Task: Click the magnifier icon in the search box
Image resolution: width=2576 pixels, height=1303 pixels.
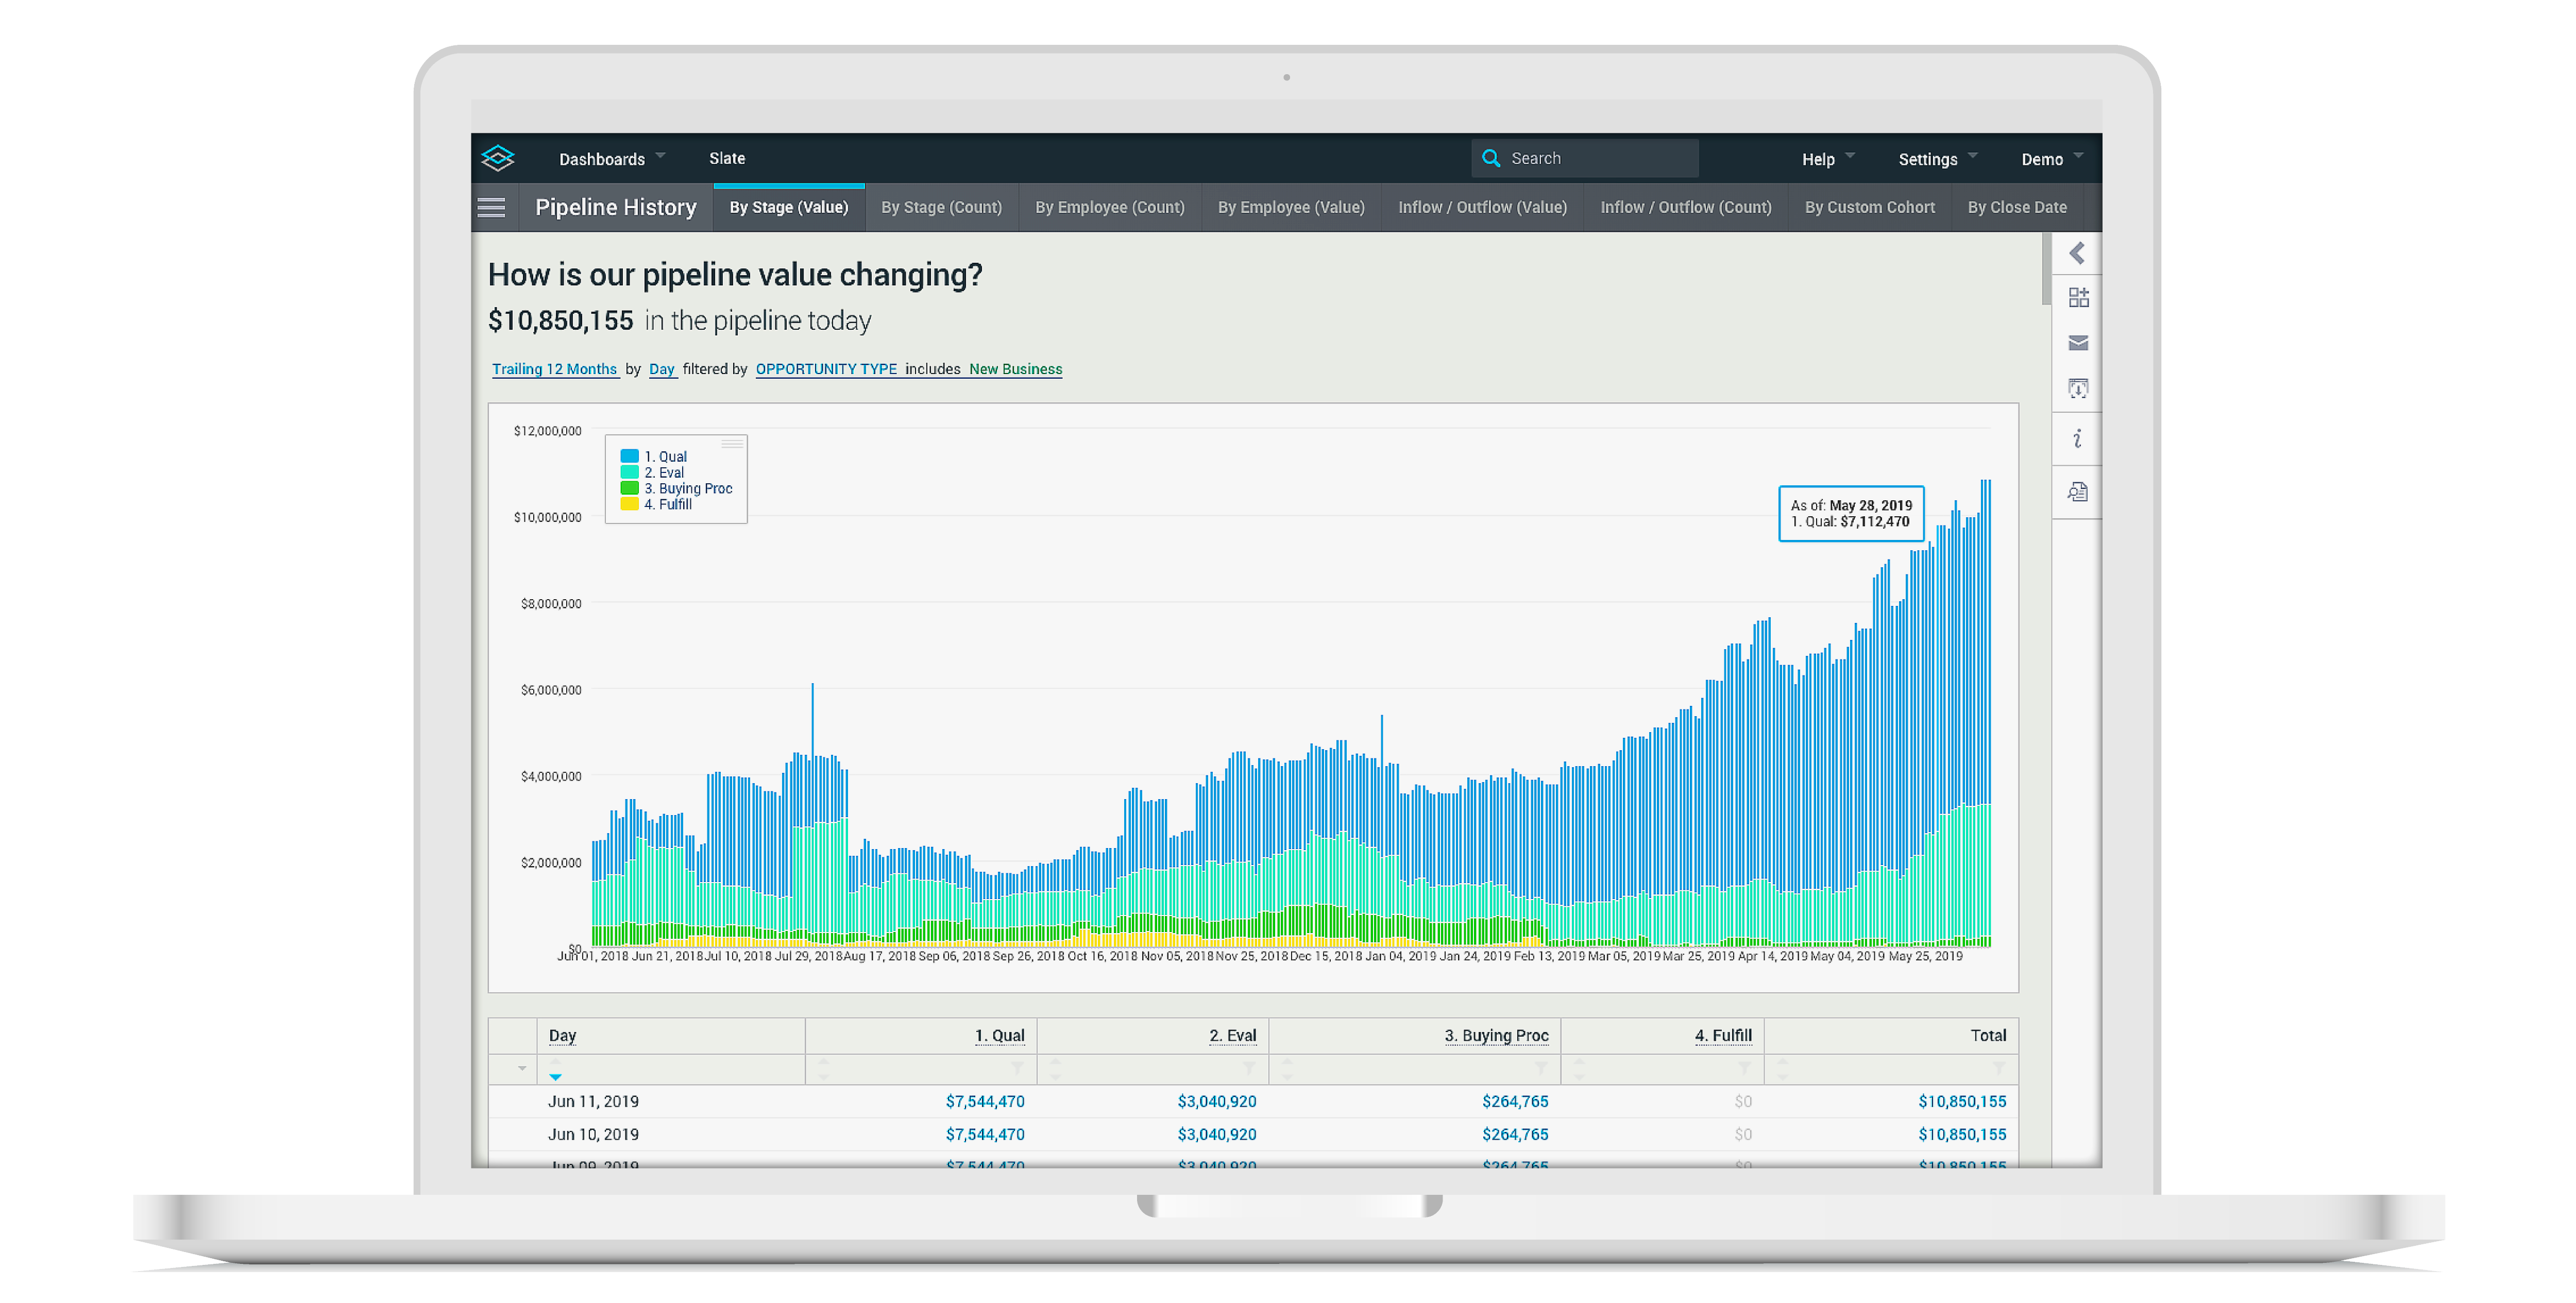Action: pyautogui.click(x=1490, y=158)
